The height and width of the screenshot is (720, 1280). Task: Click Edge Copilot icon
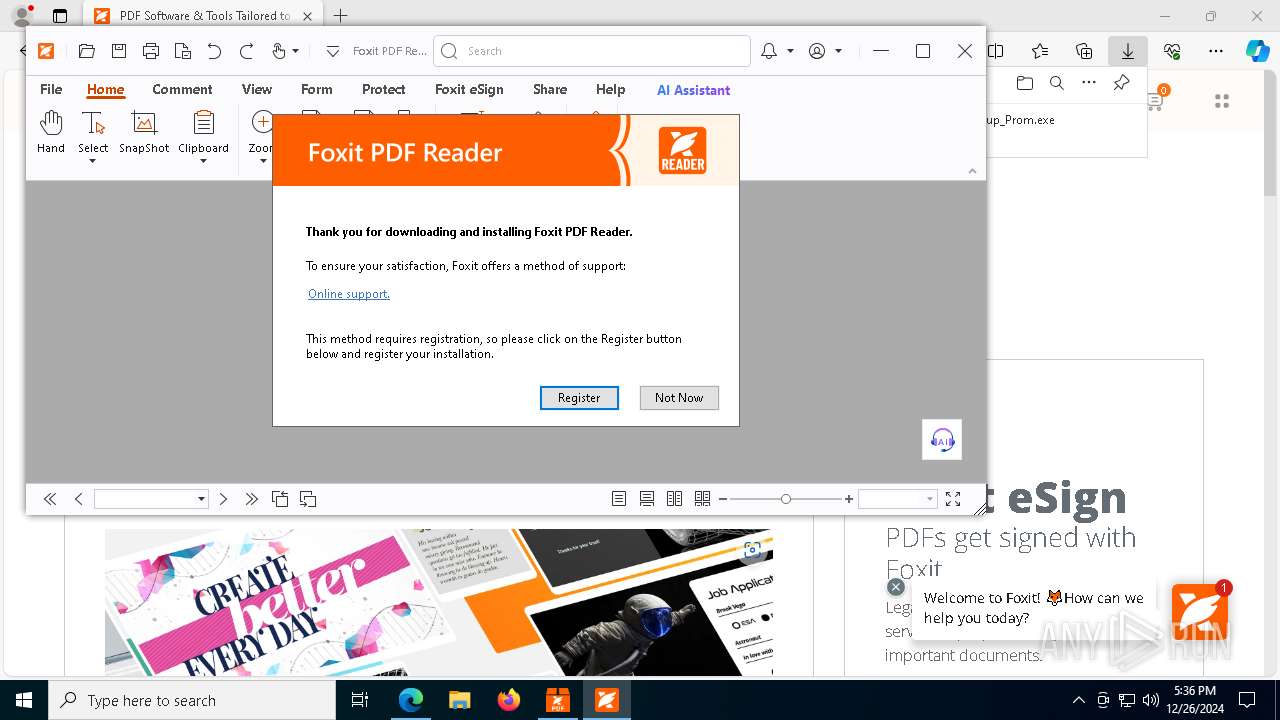[x=1257, y=51]
